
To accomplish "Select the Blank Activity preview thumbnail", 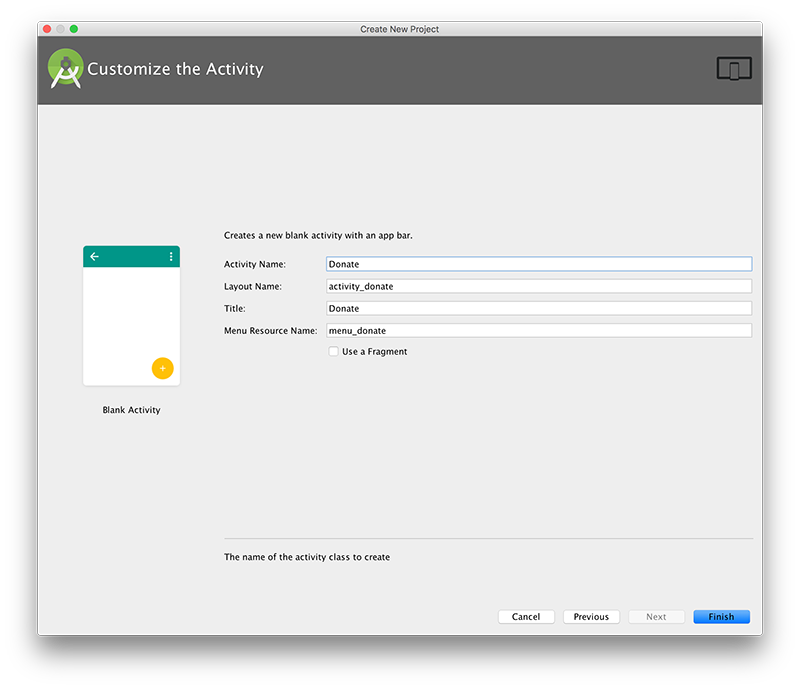I will (x=131, y=316).
